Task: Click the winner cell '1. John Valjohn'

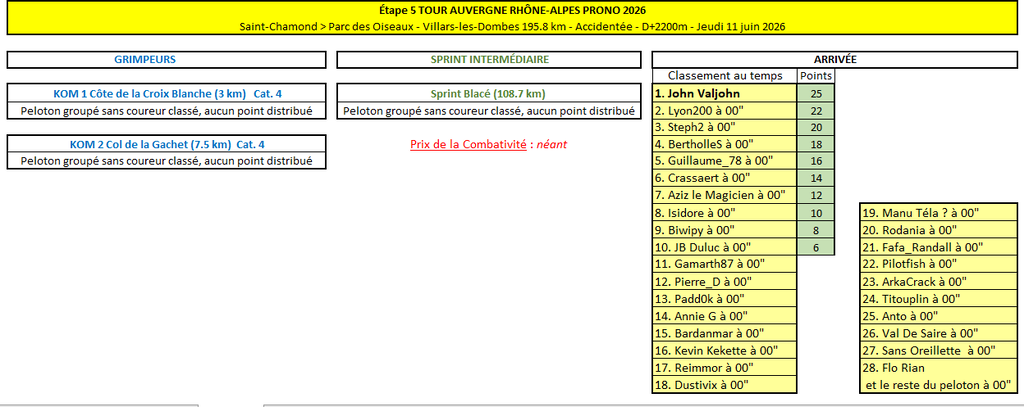Action: click(725, 93)
